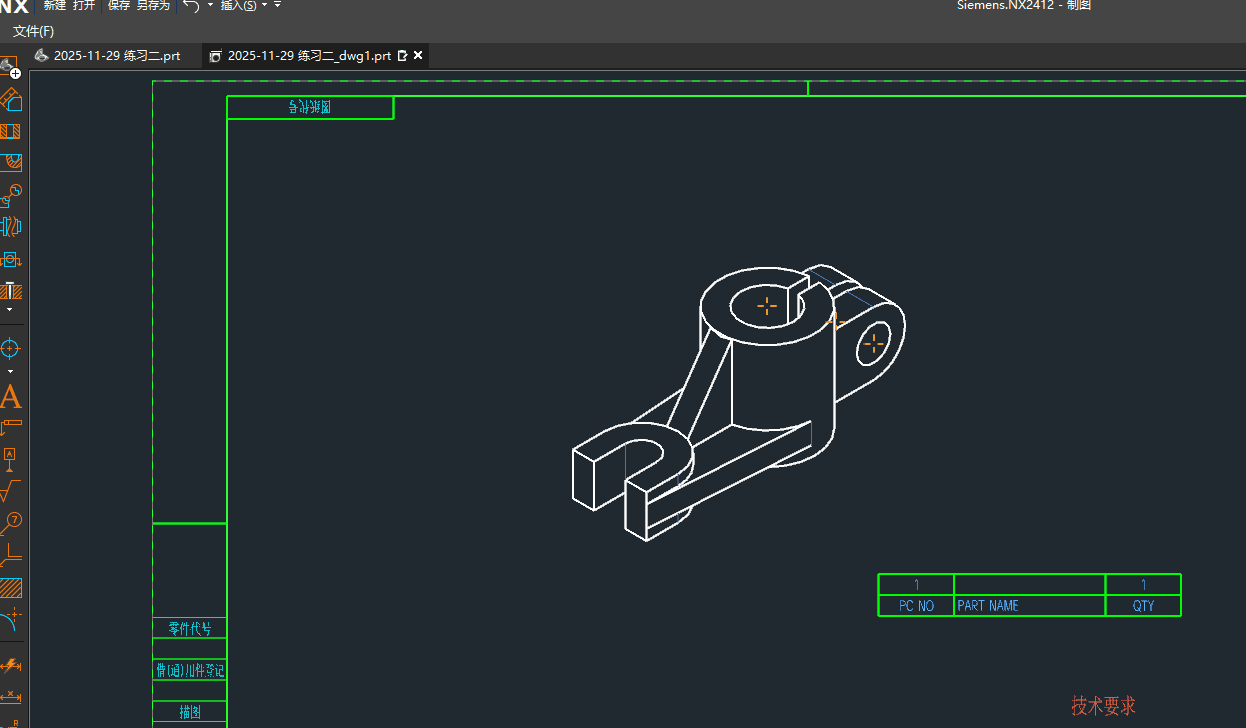Select the Section View tool icon

click(11, 131)
